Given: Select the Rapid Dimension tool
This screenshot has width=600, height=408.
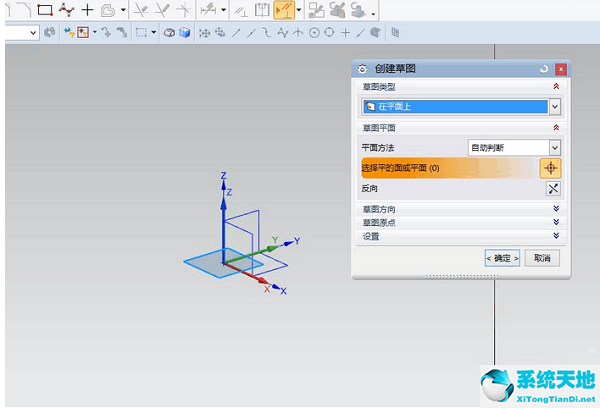Looking at the screenshot, I should (209, 10).
